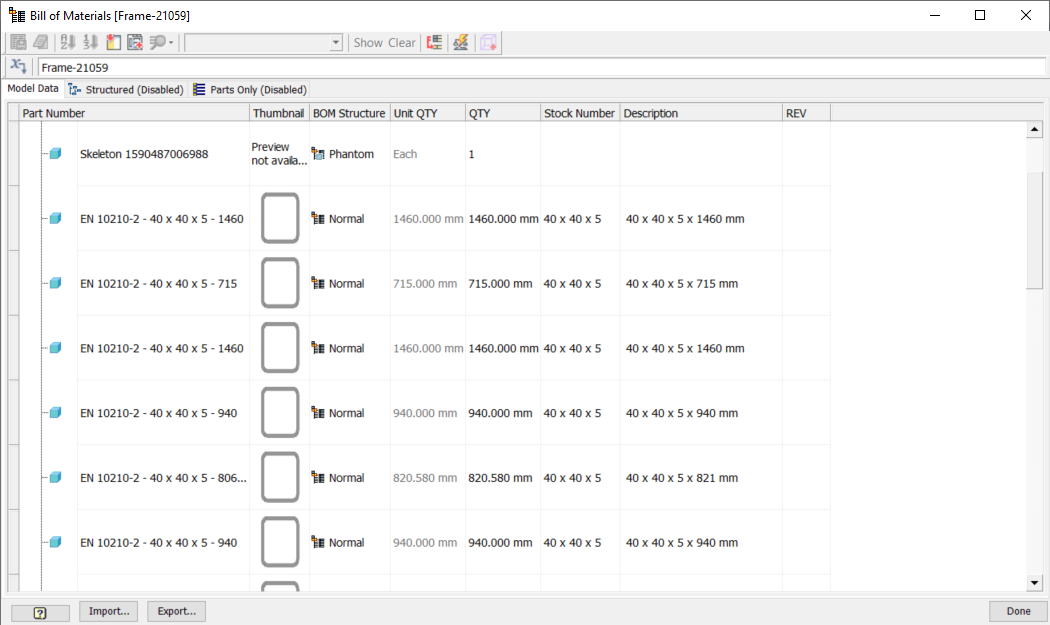Click the thumbnail for the 1460 mm tube

[x=280, y=218]
